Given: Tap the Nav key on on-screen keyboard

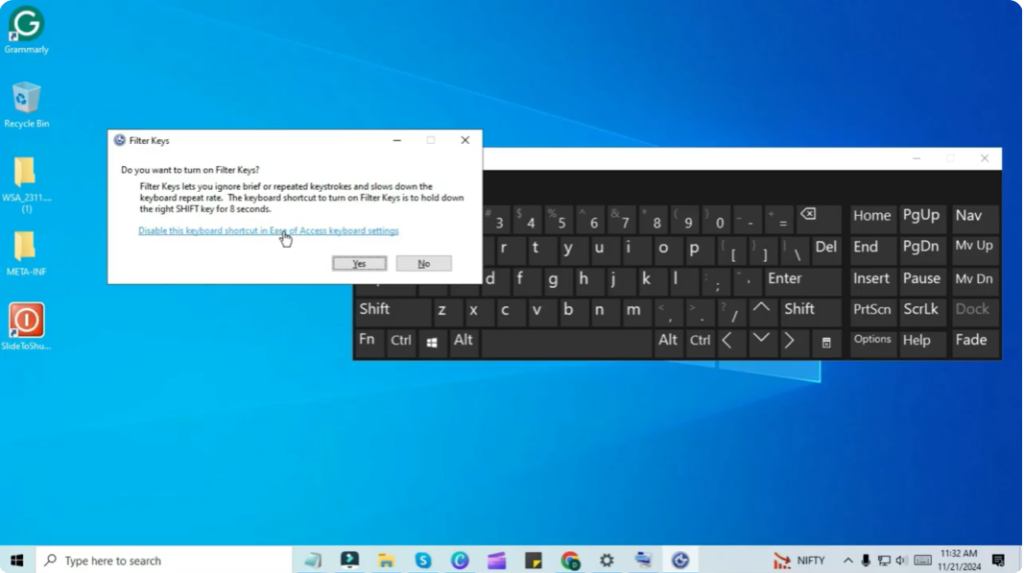Looking at the screenshot, I should point(974,218).
